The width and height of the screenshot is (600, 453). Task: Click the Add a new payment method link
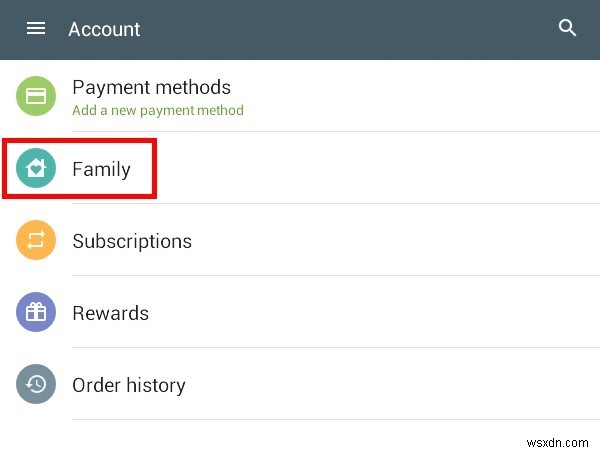click(x=158, y=110)
